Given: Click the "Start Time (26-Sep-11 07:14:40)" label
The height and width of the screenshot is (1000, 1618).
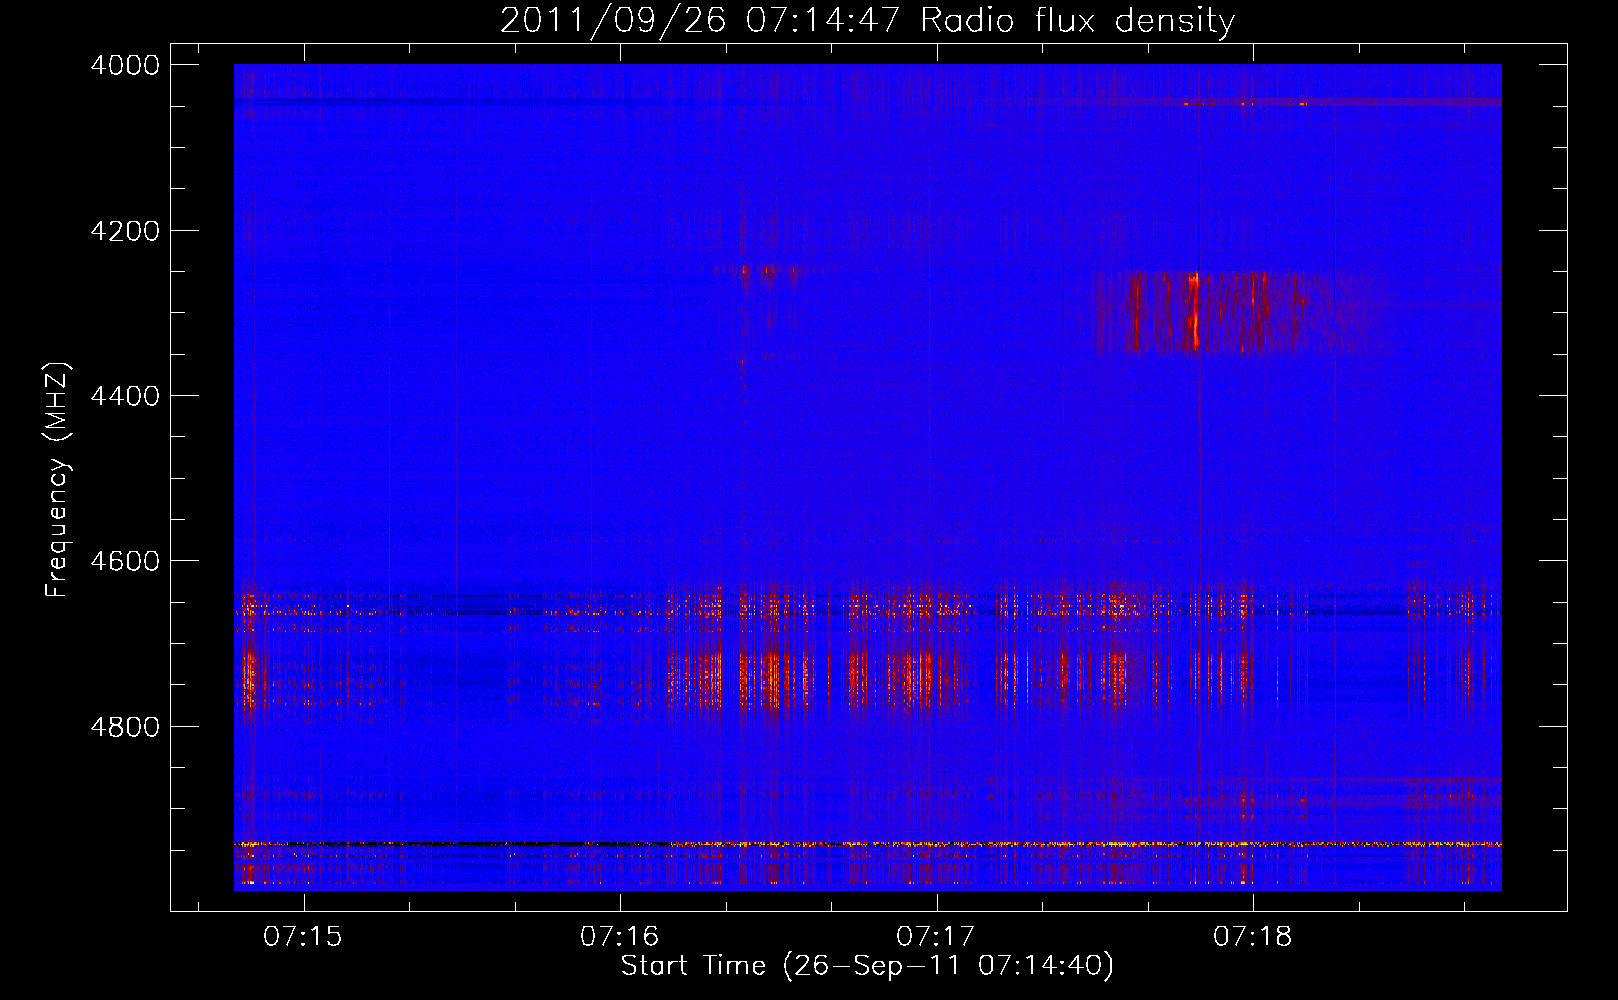Looking at the screenshot, I should (x=867, y=966).
